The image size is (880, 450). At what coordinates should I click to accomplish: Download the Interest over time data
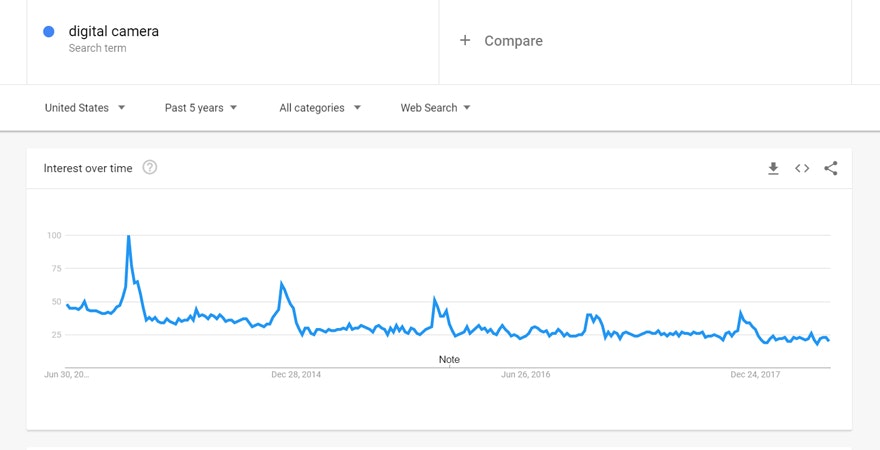click(x=773, y=168)
